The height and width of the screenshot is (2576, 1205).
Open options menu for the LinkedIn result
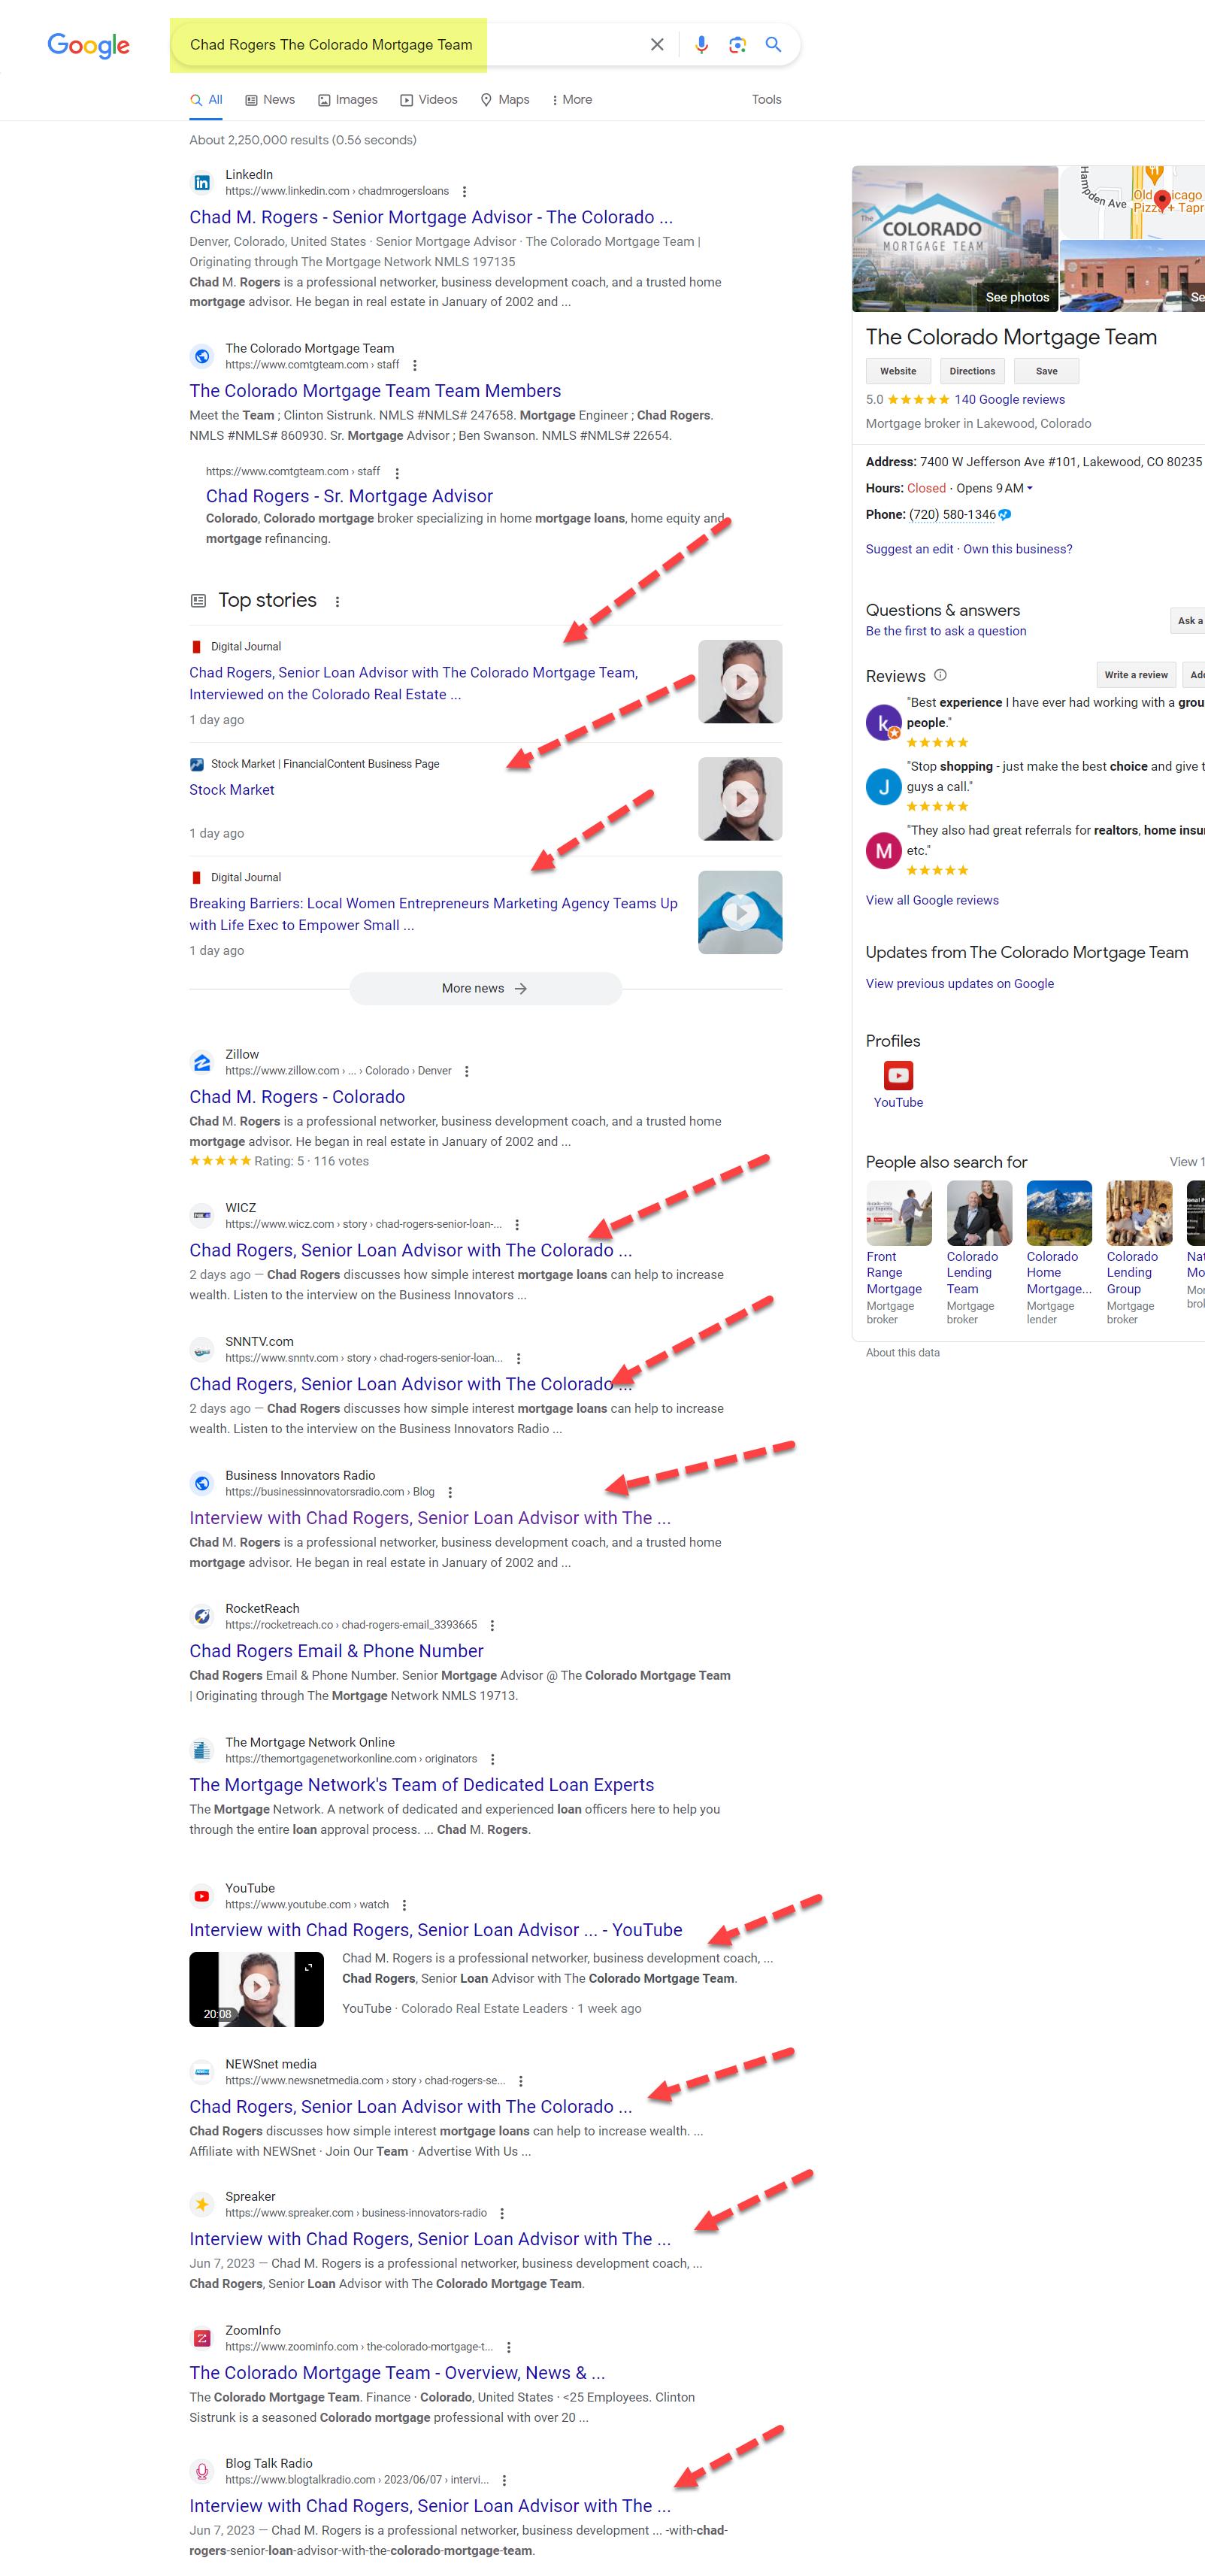464,191
